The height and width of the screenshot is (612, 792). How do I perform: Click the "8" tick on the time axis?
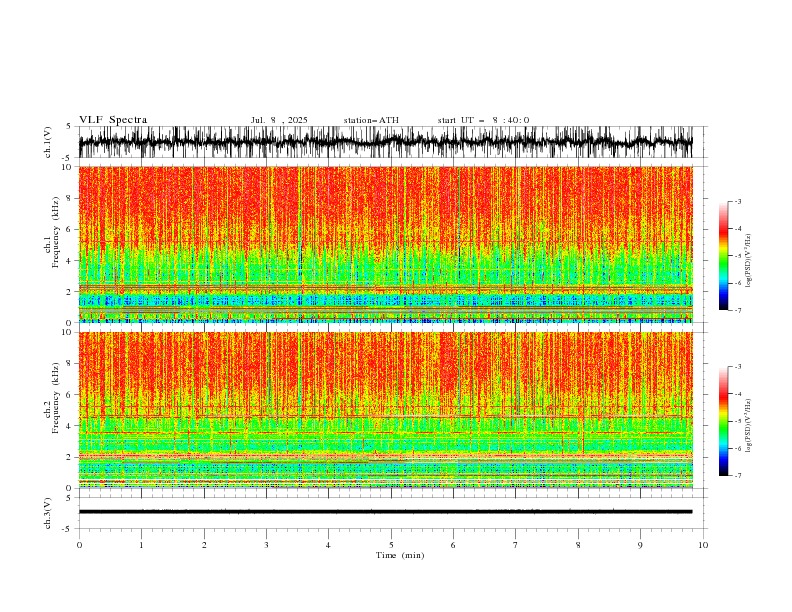tap(578, 545)
